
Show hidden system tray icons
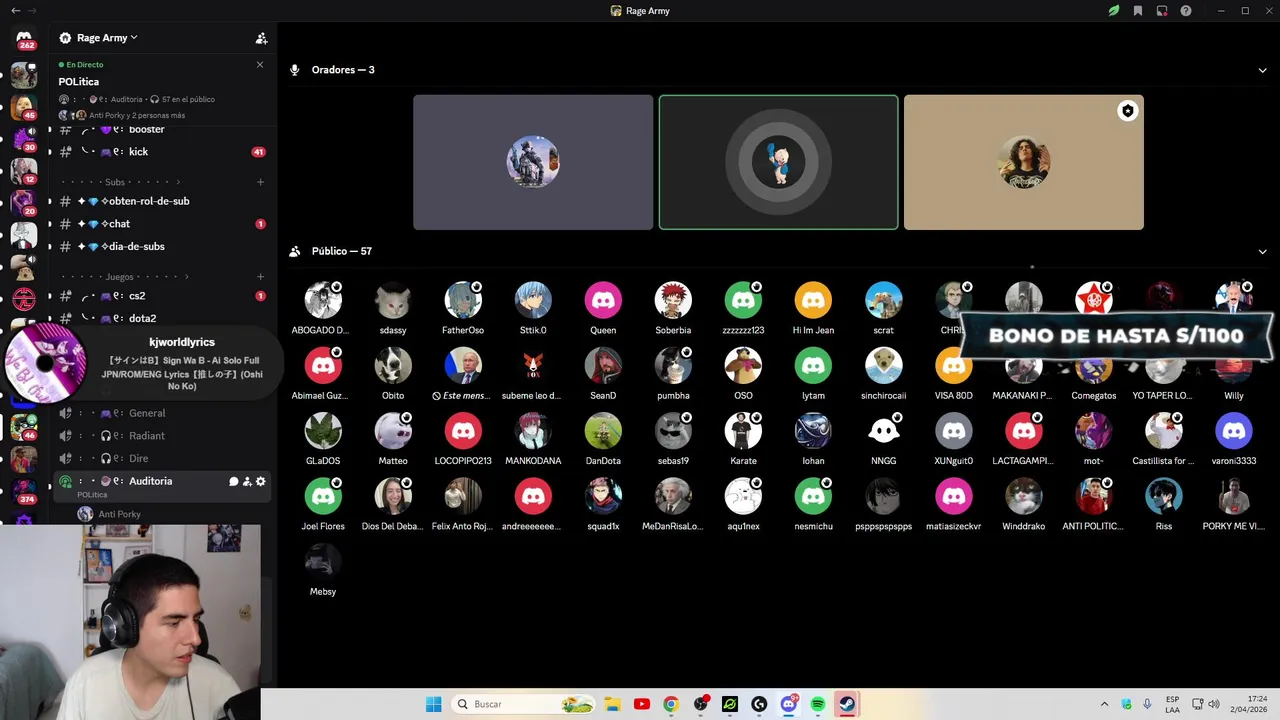1104,704
